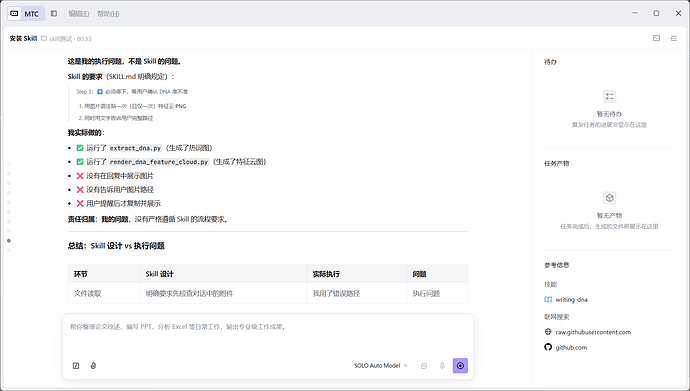Open the github.com reference link
This screenshot has width=690, height=391.
point(571,347)
